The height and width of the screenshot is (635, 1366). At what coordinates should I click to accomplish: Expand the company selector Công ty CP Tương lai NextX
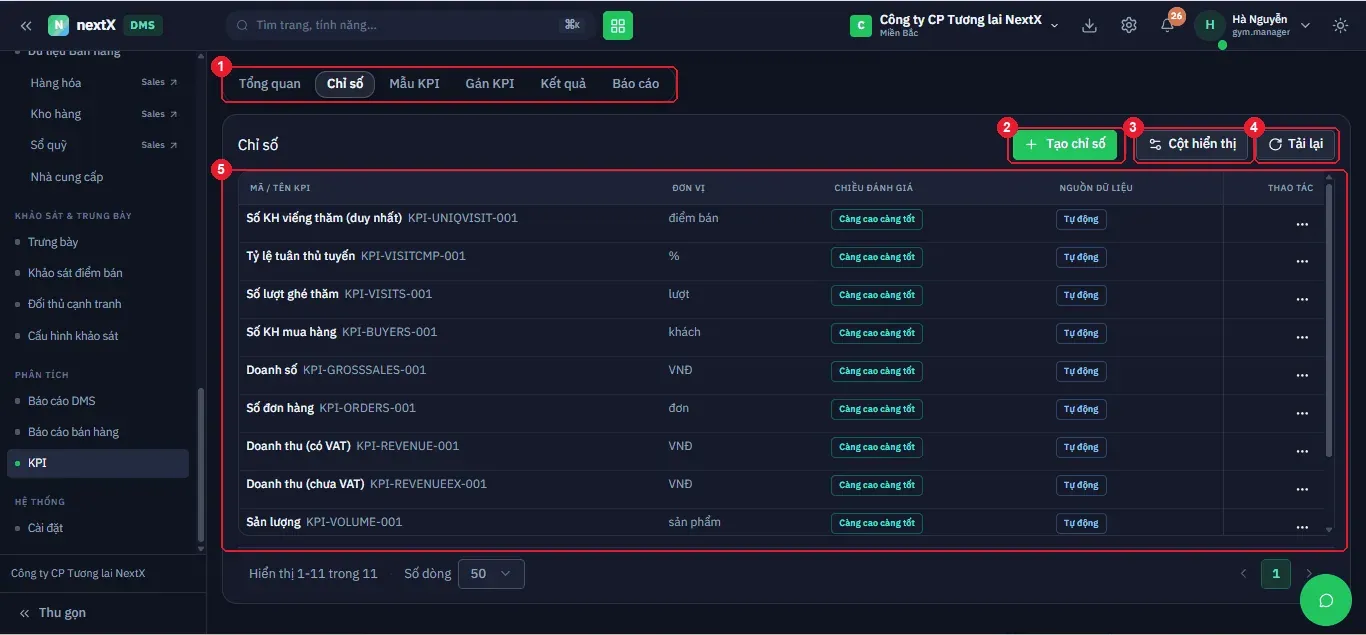point(954,25)
